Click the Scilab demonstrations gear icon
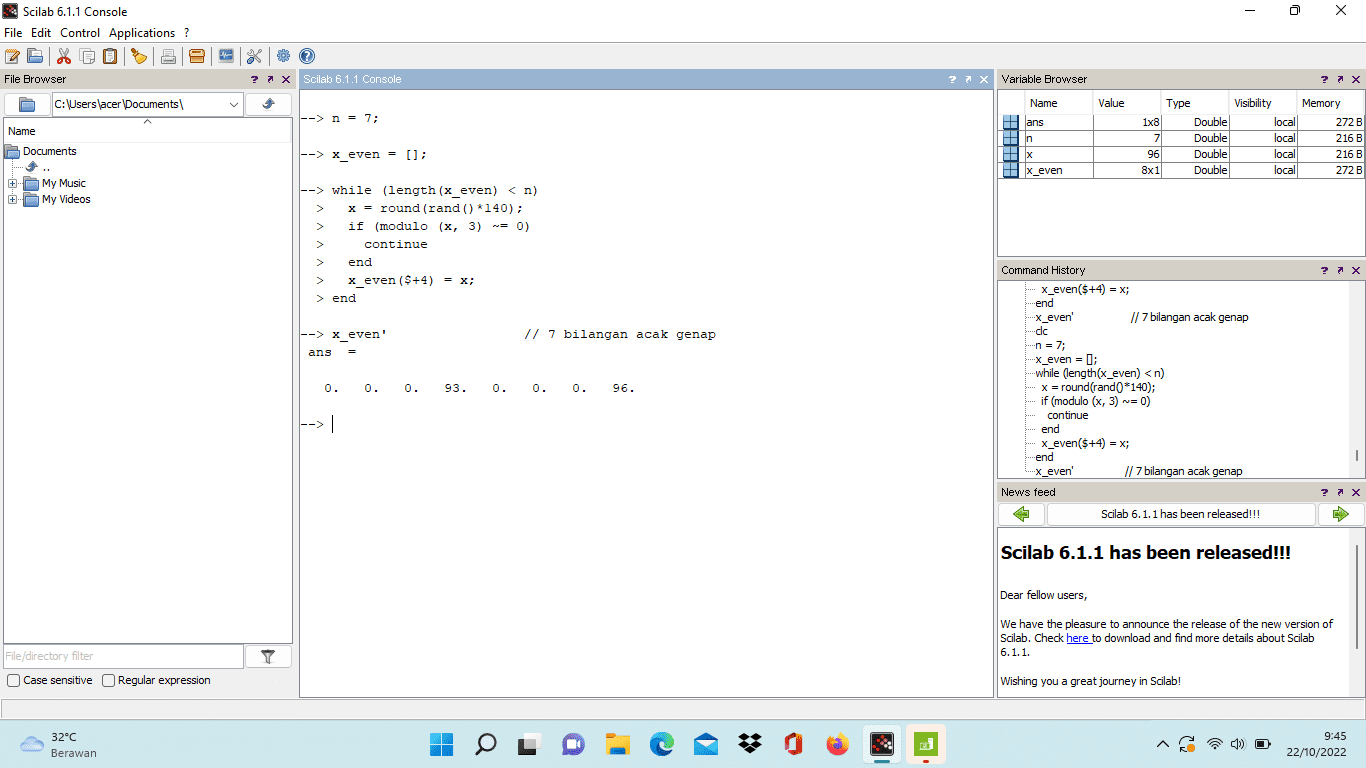The width and height of the screenshot is (1366, 768). (x=284, y=56)
